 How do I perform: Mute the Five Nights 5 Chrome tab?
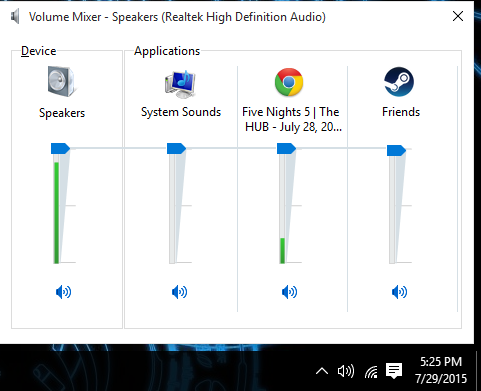coord(289,292)
